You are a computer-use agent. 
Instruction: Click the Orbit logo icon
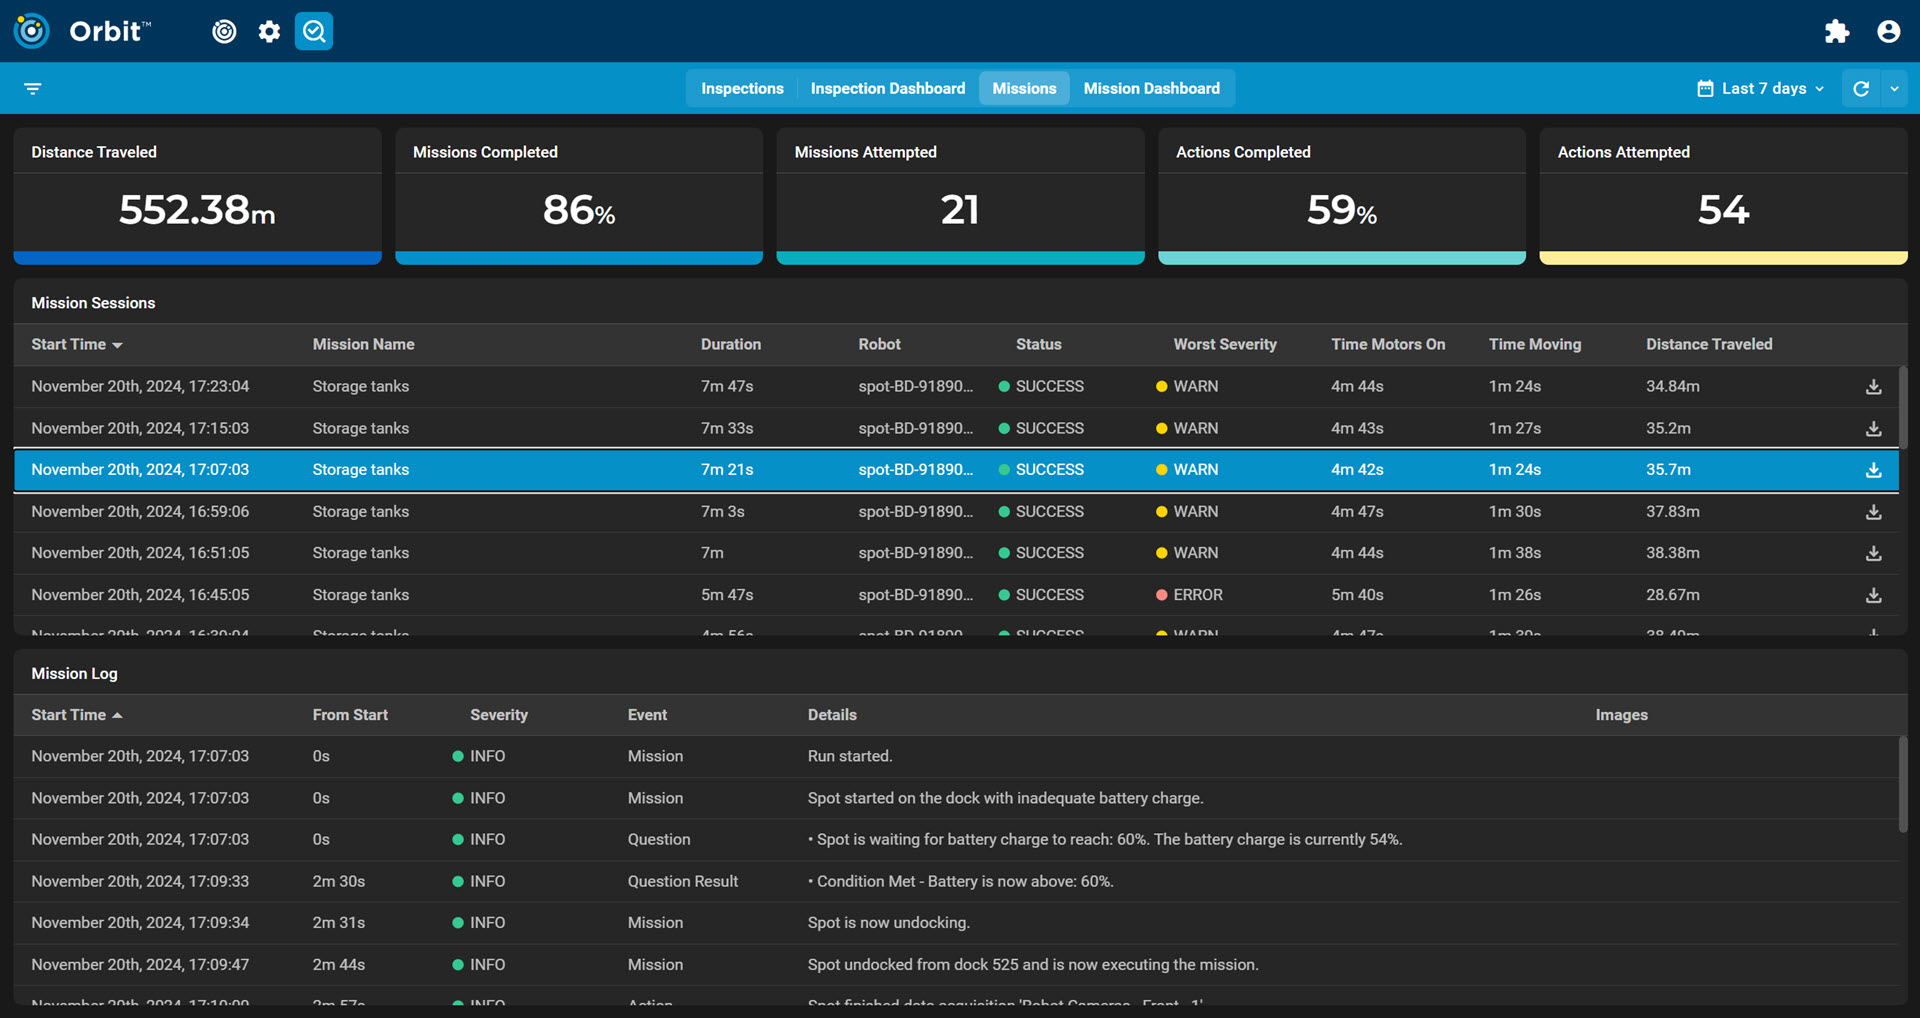click(32, 31)
